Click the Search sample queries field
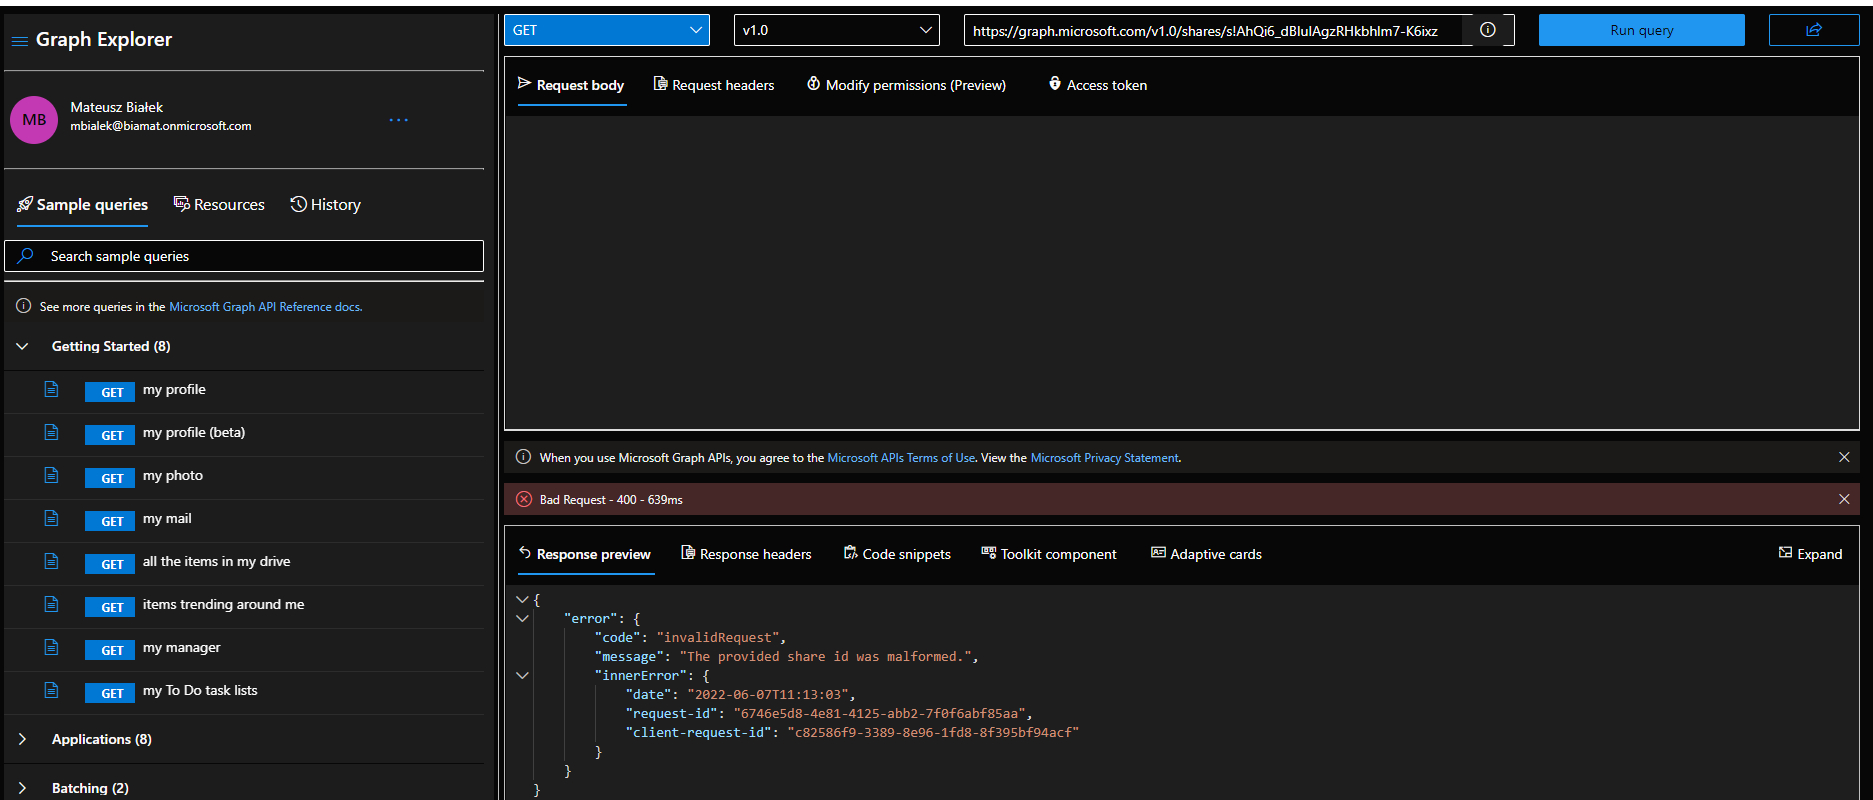Viewport: 1873px width, 800px height. pyautogui.click(x=244, y=256)
